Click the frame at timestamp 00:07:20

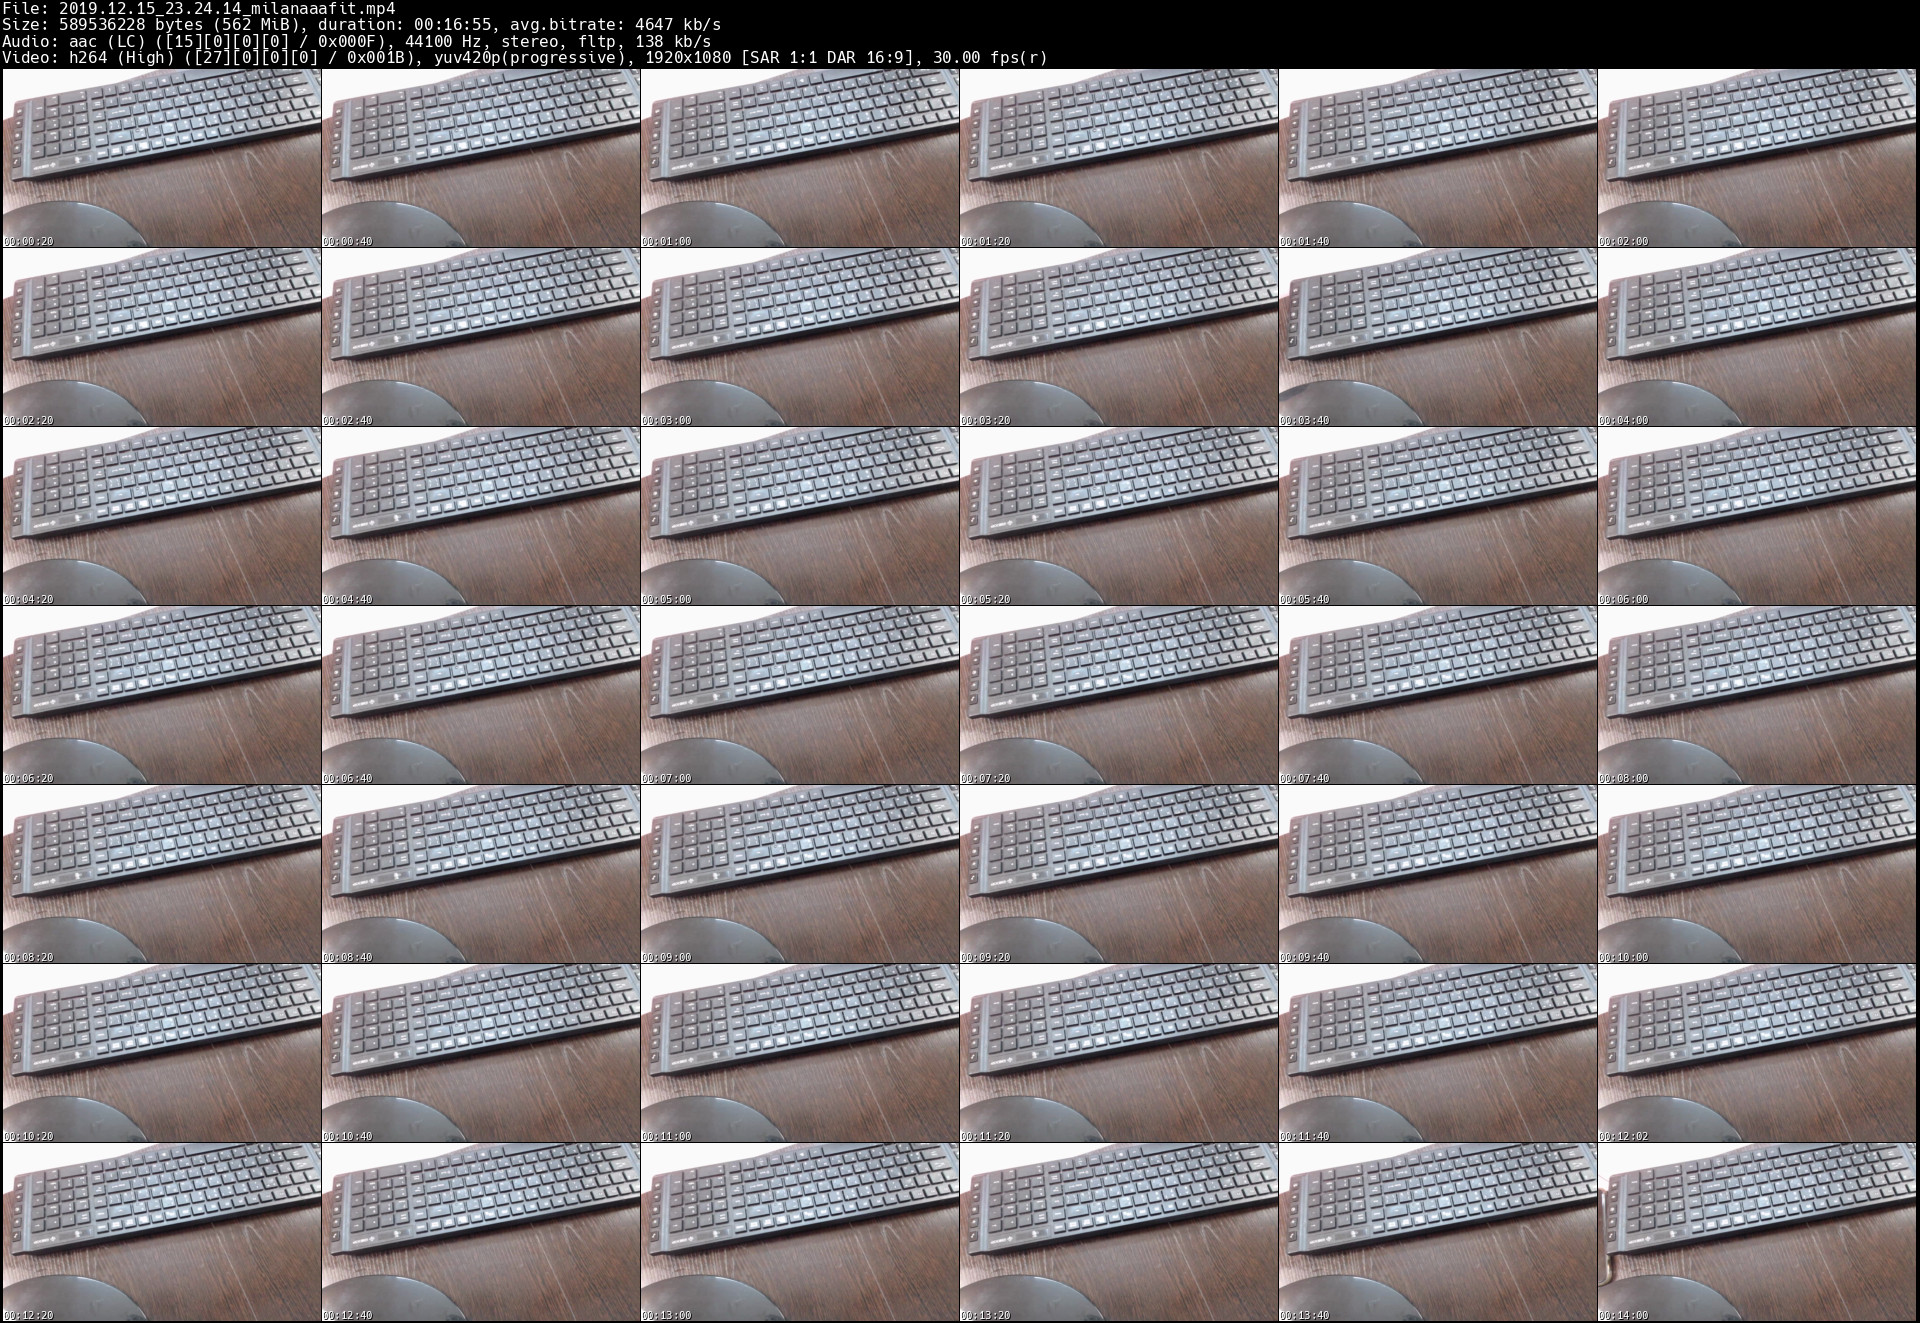pyautogui.click(x=1119, y=695)
